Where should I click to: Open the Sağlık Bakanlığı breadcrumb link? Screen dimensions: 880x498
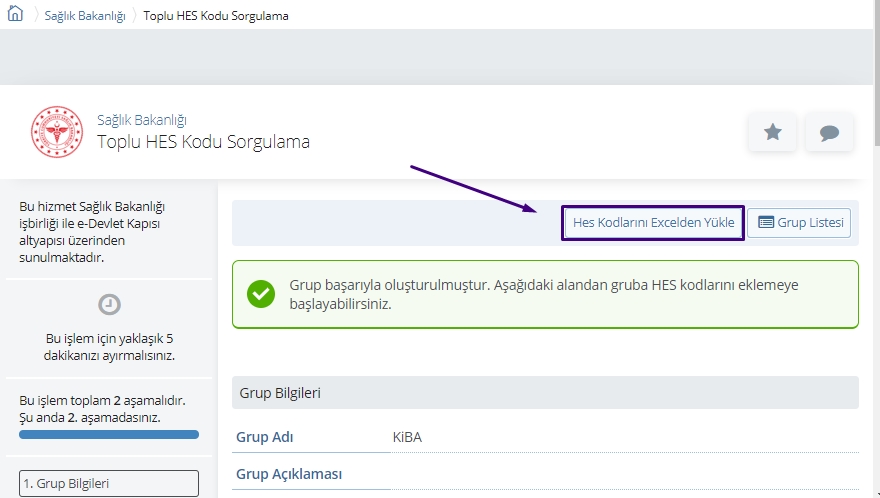(x=85, y=16)
